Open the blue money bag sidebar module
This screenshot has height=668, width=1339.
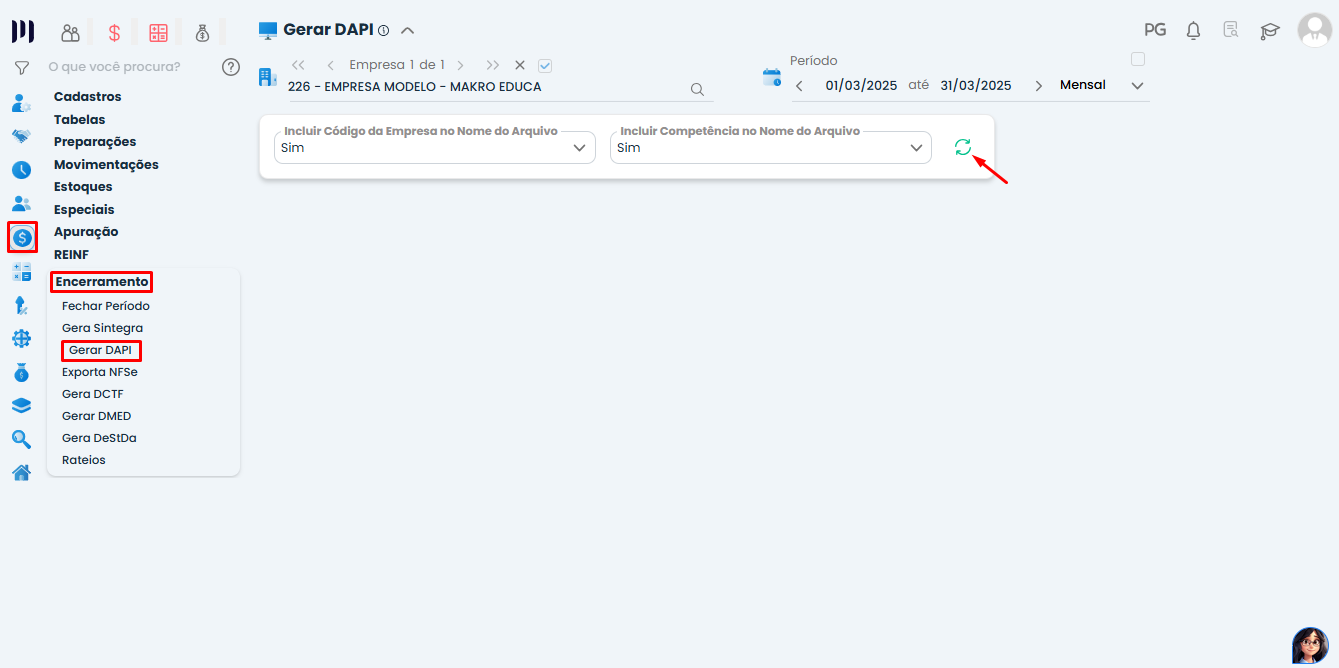pyautogui.click(x=21, y=372)
